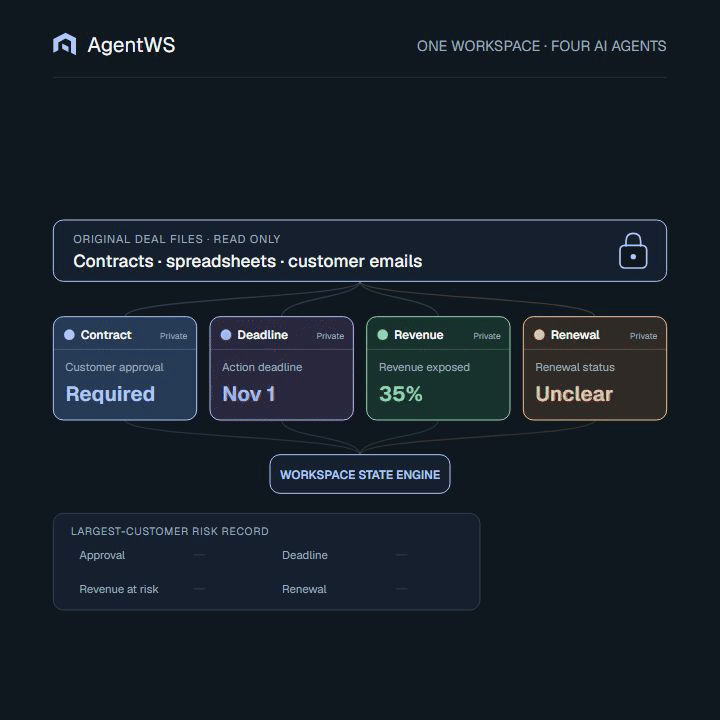Click the 'Required' value

110,394
